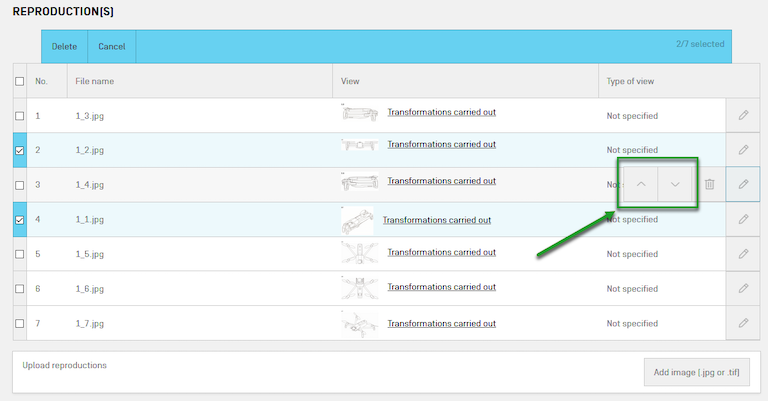
Task: Toggle the select-all checkbox in header
Action: (x=20, y=81)
